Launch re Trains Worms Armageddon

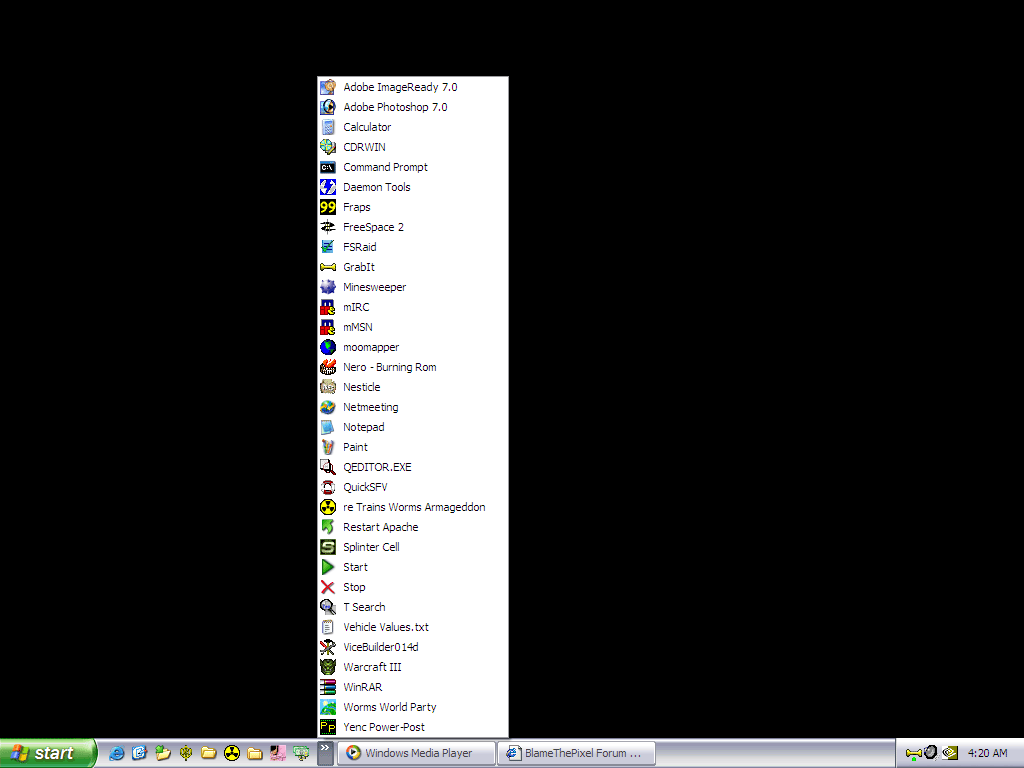[413, 507]
